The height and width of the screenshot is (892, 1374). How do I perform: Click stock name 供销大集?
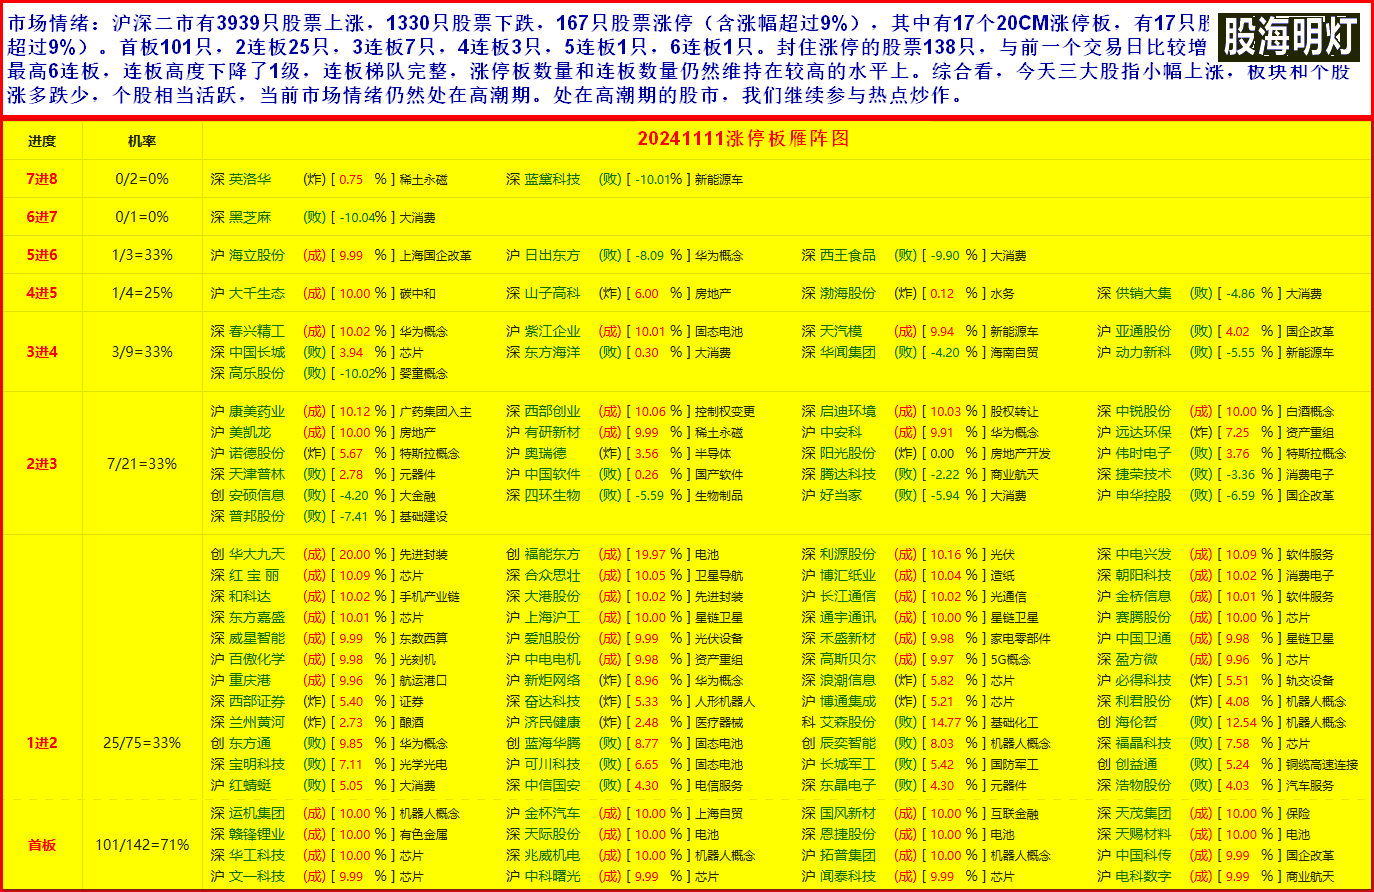(x=1143, y=293)
